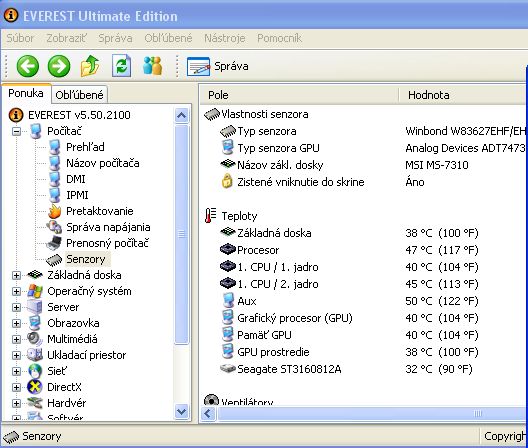Open the Obľúbené menu in menu bar
The image size is (528, 448).
point(168,38)
